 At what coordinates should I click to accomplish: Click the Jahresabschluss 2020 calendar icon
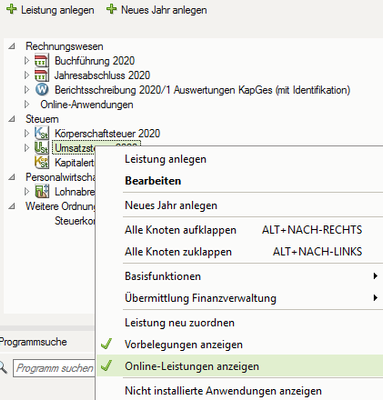click(x=42, y=75)
